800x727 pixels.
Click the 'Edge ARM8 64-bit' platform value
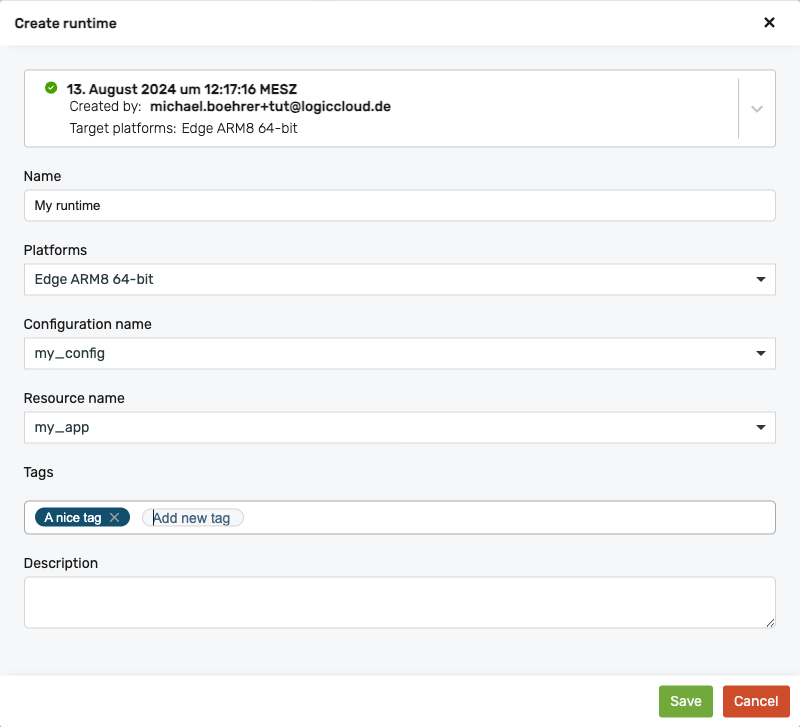pyautogui.click(x=94, y=280)
